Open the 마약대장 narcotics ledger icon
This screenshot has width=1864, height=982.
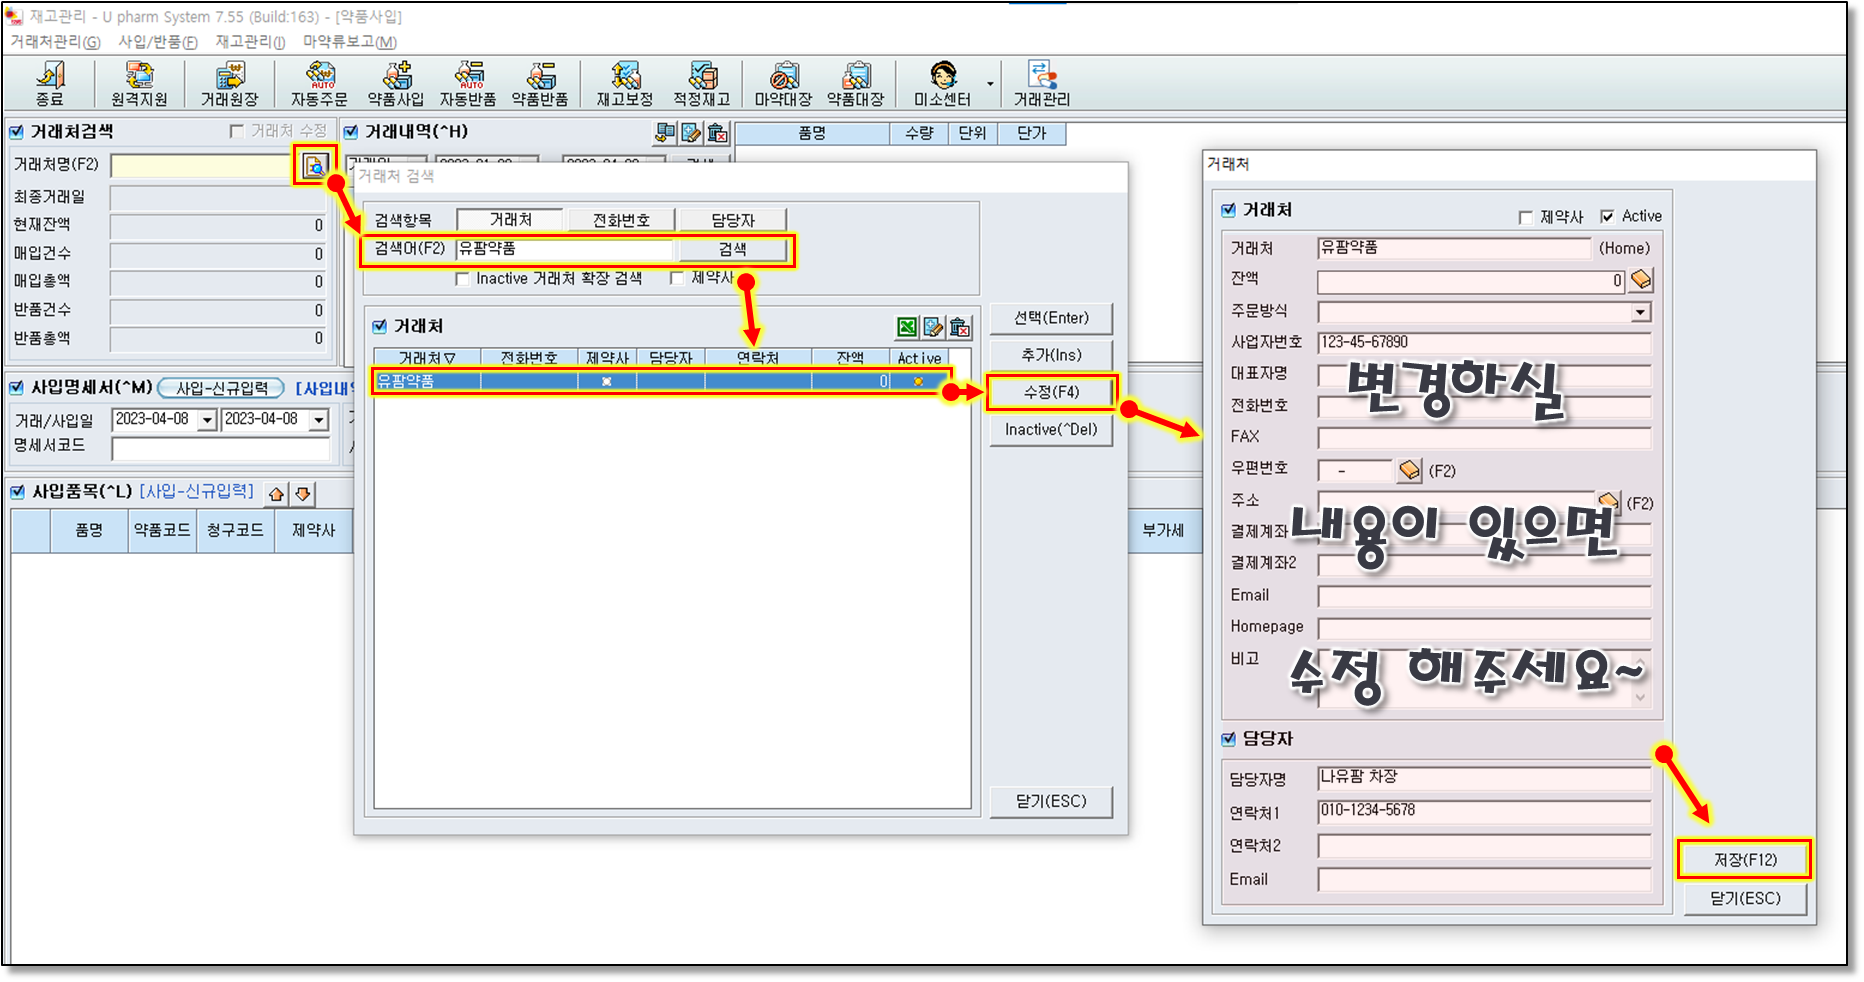pos(783,83)
